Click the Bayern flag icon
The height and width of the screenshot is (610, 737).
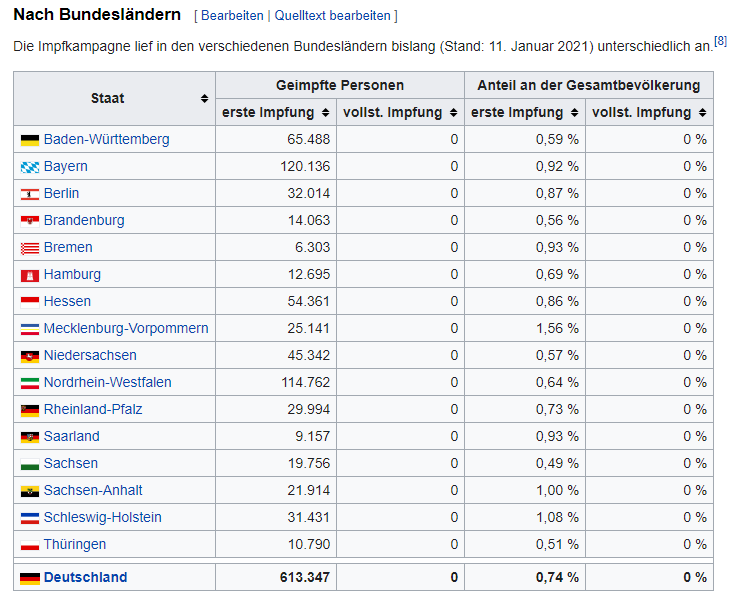point(30,167)
